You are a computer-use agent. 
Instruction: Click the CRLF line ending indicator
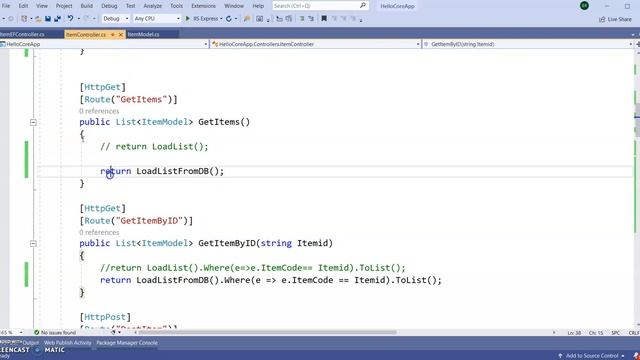point(634,333)
